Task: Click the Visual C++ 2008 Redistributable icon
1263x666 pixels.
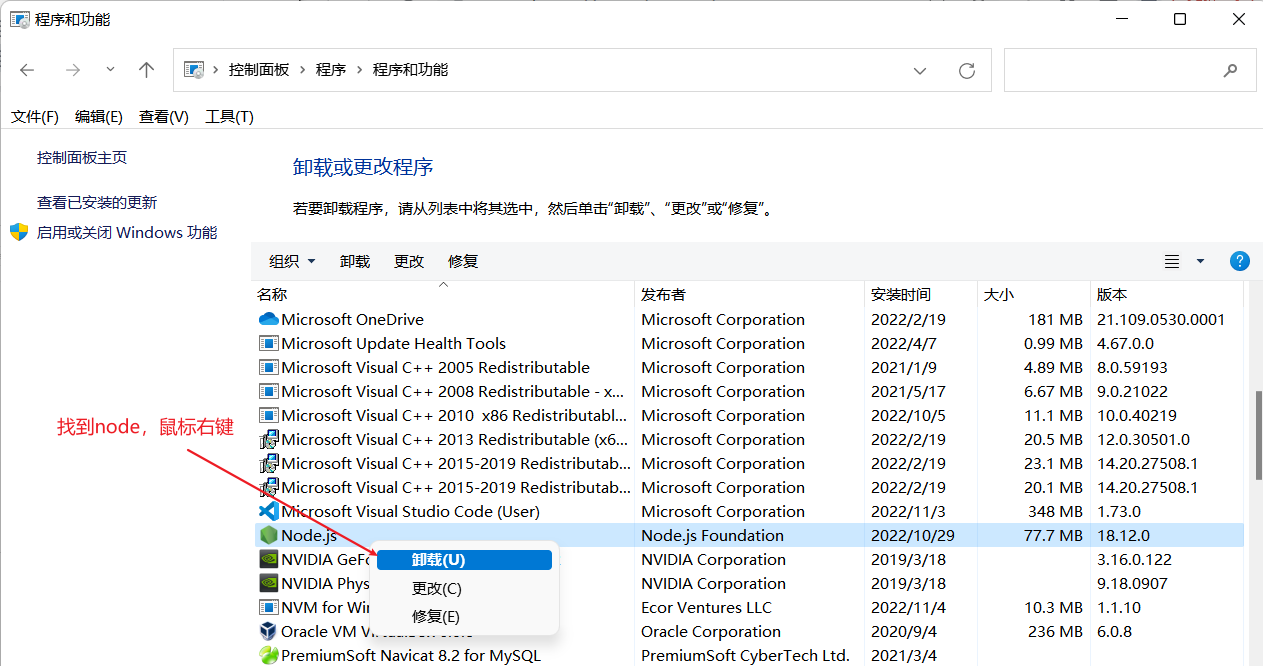Action: [268, 392]
